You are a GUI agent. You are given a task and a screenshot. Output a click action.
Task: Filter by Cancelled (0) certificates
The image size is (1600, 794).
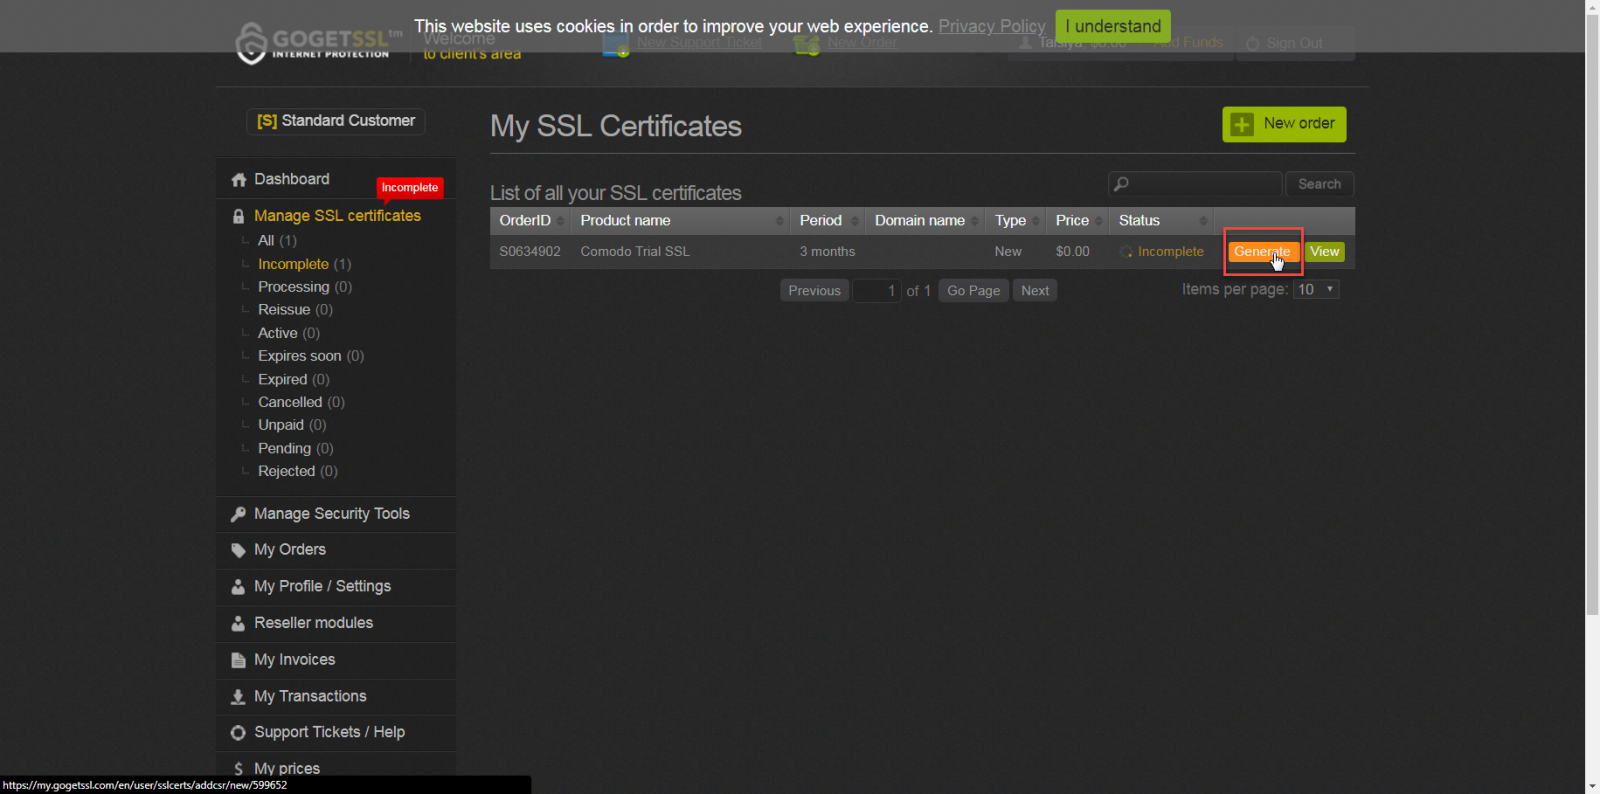coord(301,402)
